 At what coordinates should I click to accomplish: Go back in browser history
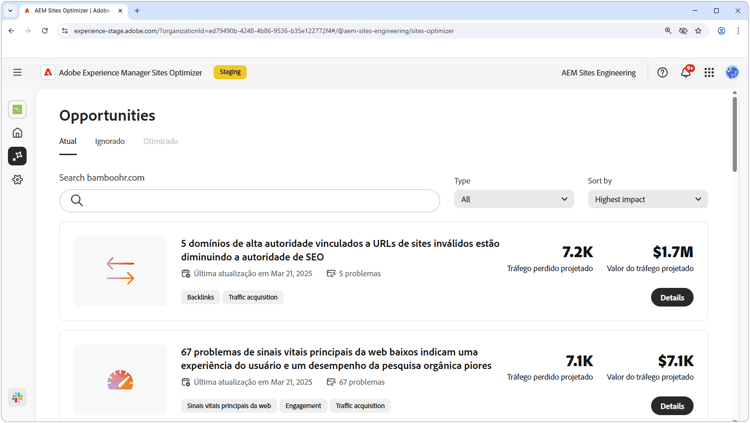tap(11, 31)
